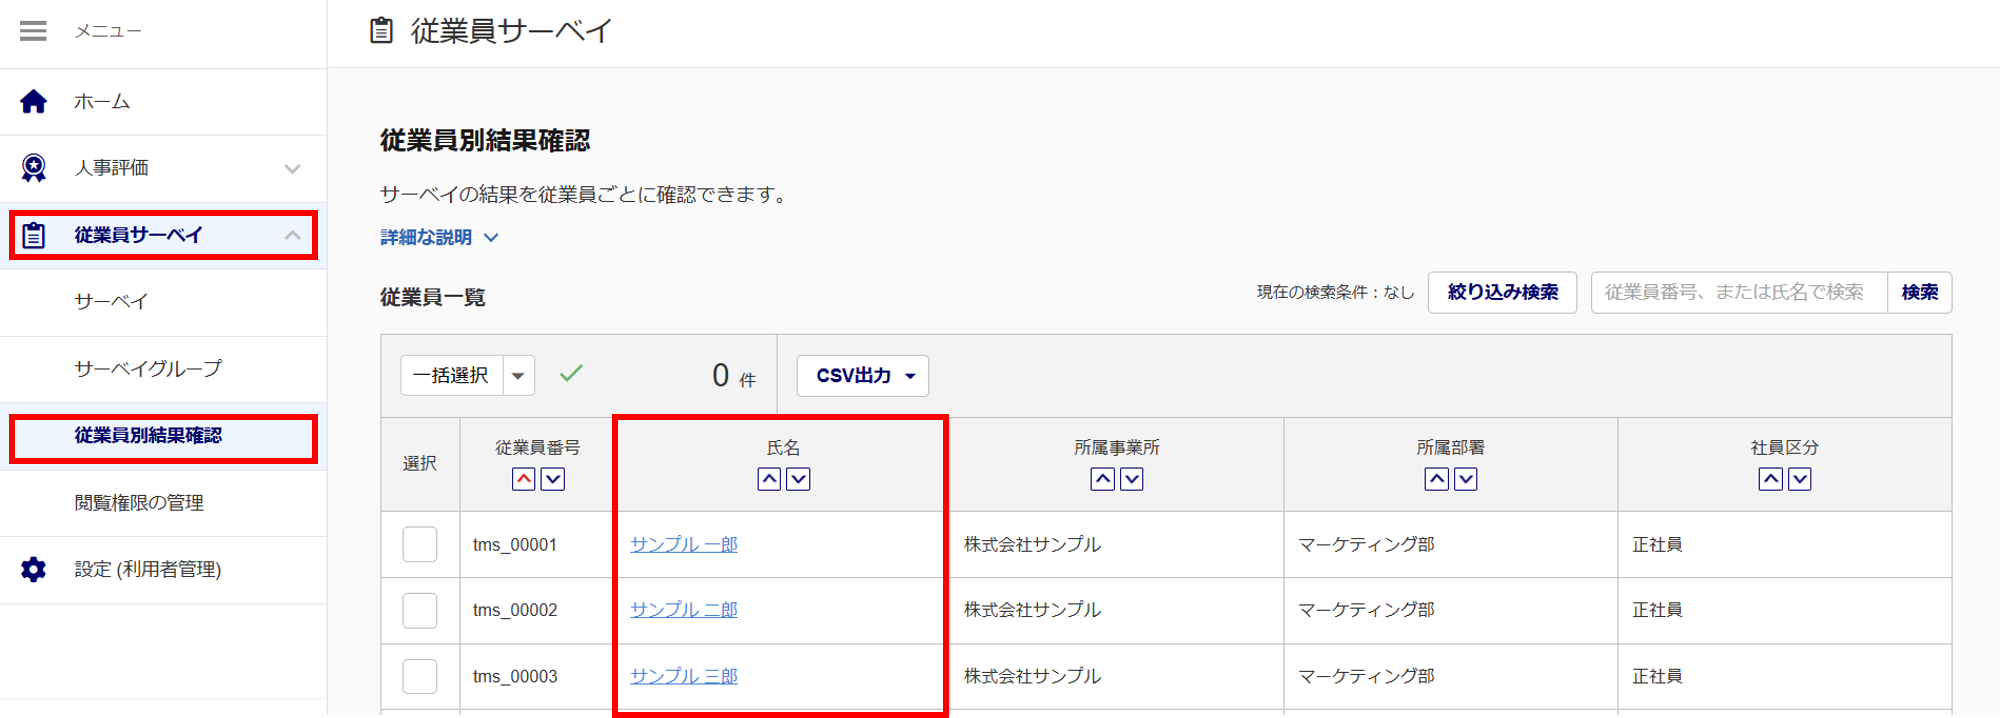Click the home icon in sidebar
Viewport: 2000px width, 718px height.
33,101
